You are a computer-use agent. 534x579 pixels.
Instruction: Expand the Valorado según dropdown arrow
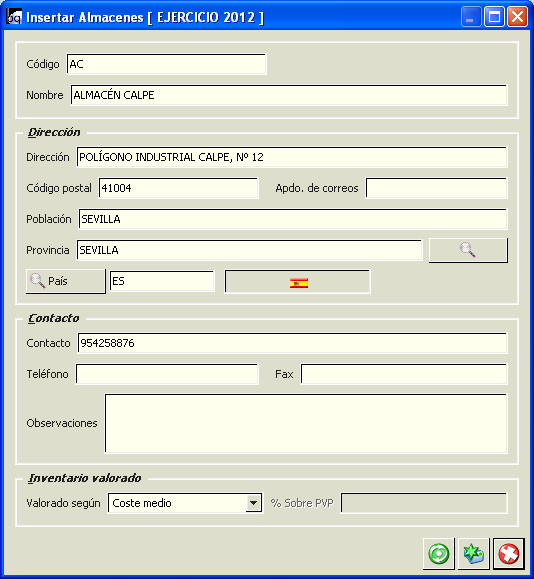pos(253,503)
